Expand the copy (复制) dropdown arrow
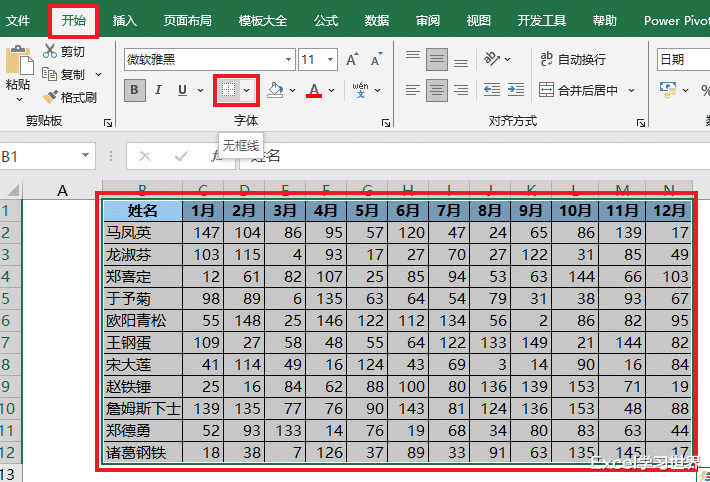The height and width of the screenshot is (482, 710). 98,74
